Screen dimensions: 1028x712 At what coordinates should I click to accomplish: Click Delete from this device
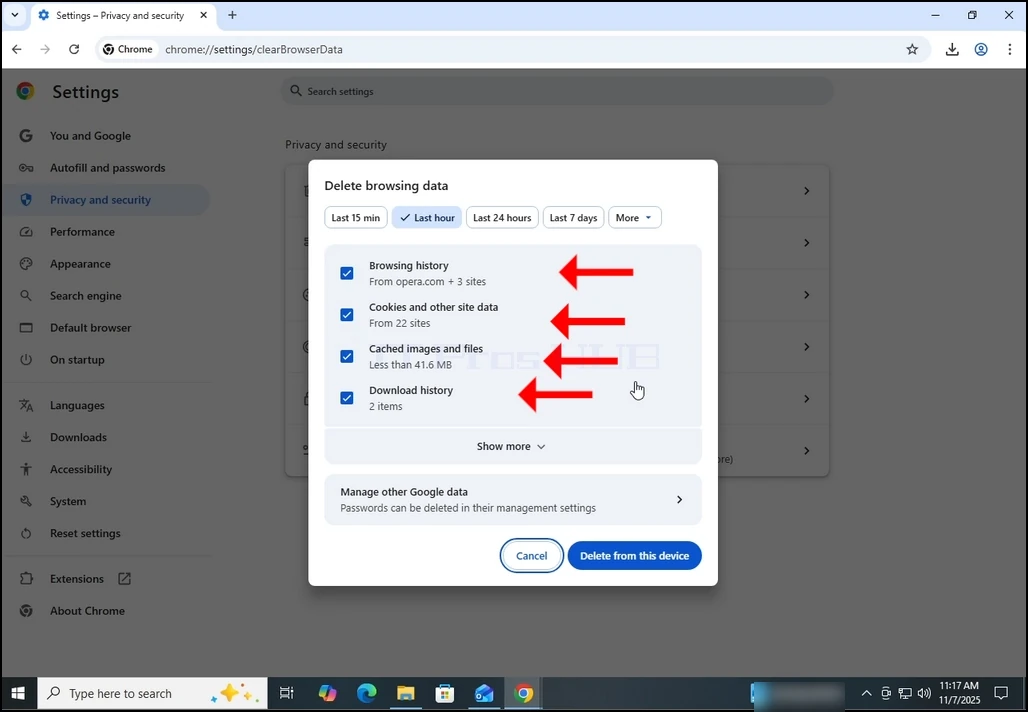click(634, 556)
